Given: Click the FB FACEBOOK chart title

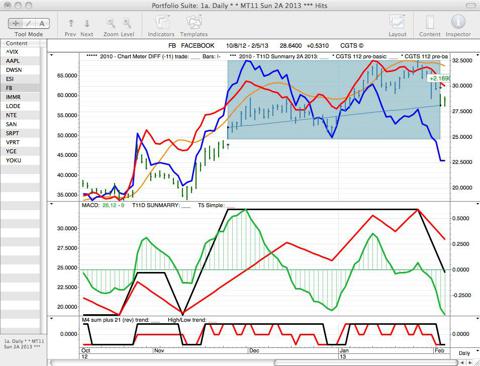Looking at the screenshot, I should pyautogui.click(x=191, y=46).
